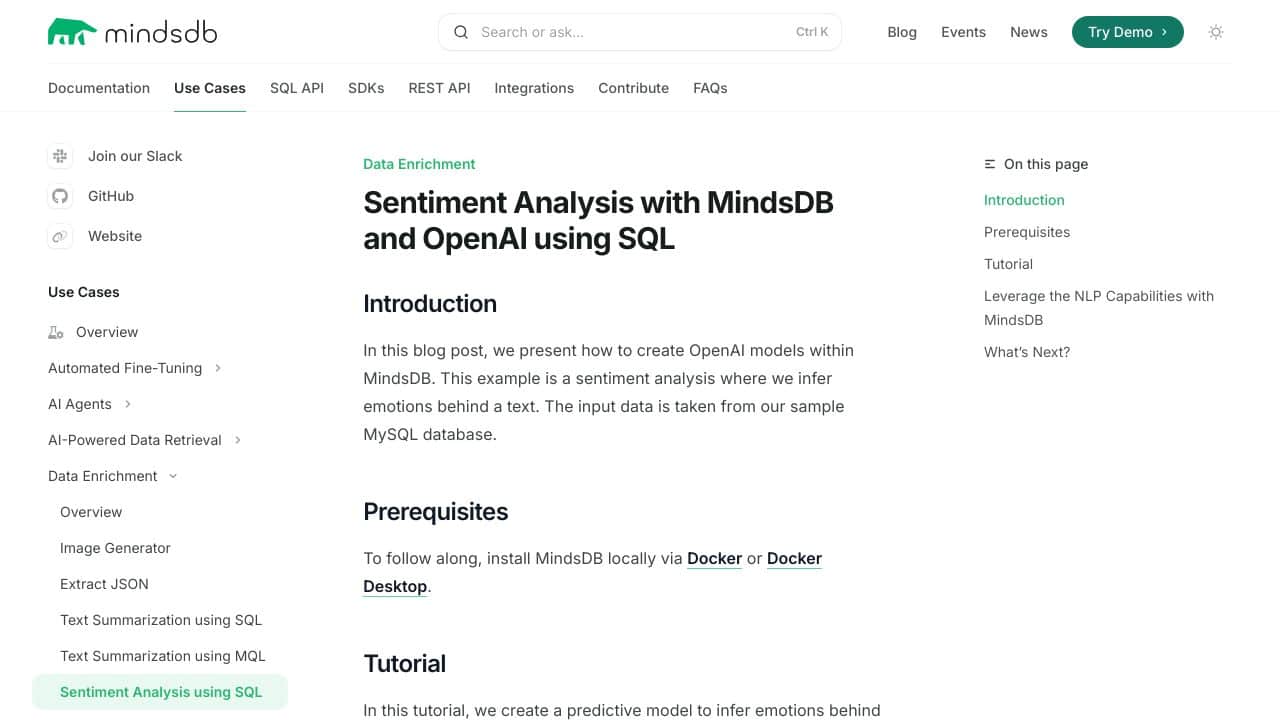Open the Extract JSON page

coord(104,584)
